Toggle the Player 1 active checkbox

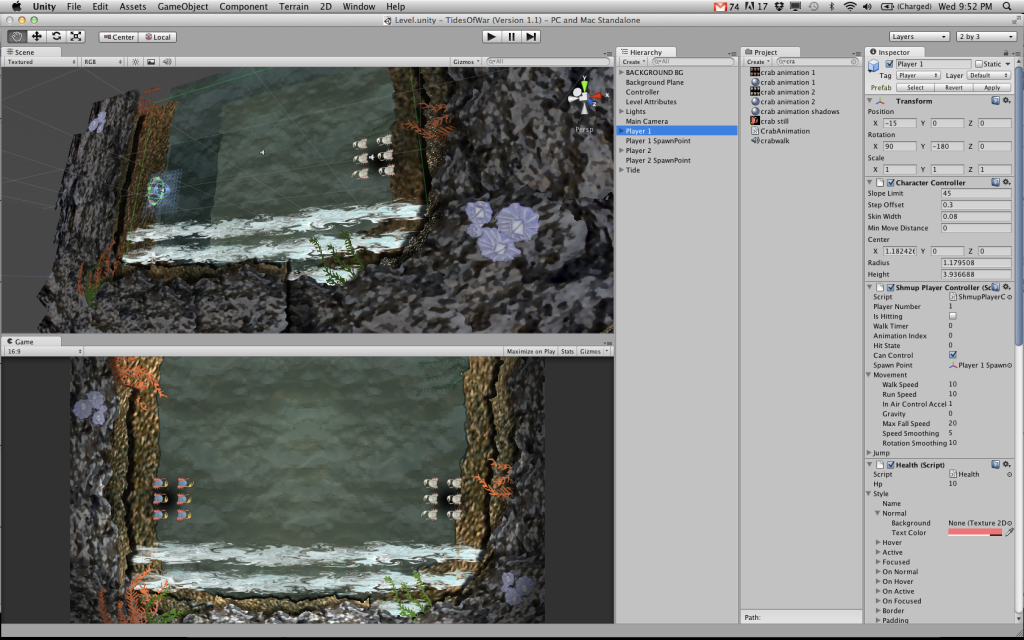pos(889,64)
